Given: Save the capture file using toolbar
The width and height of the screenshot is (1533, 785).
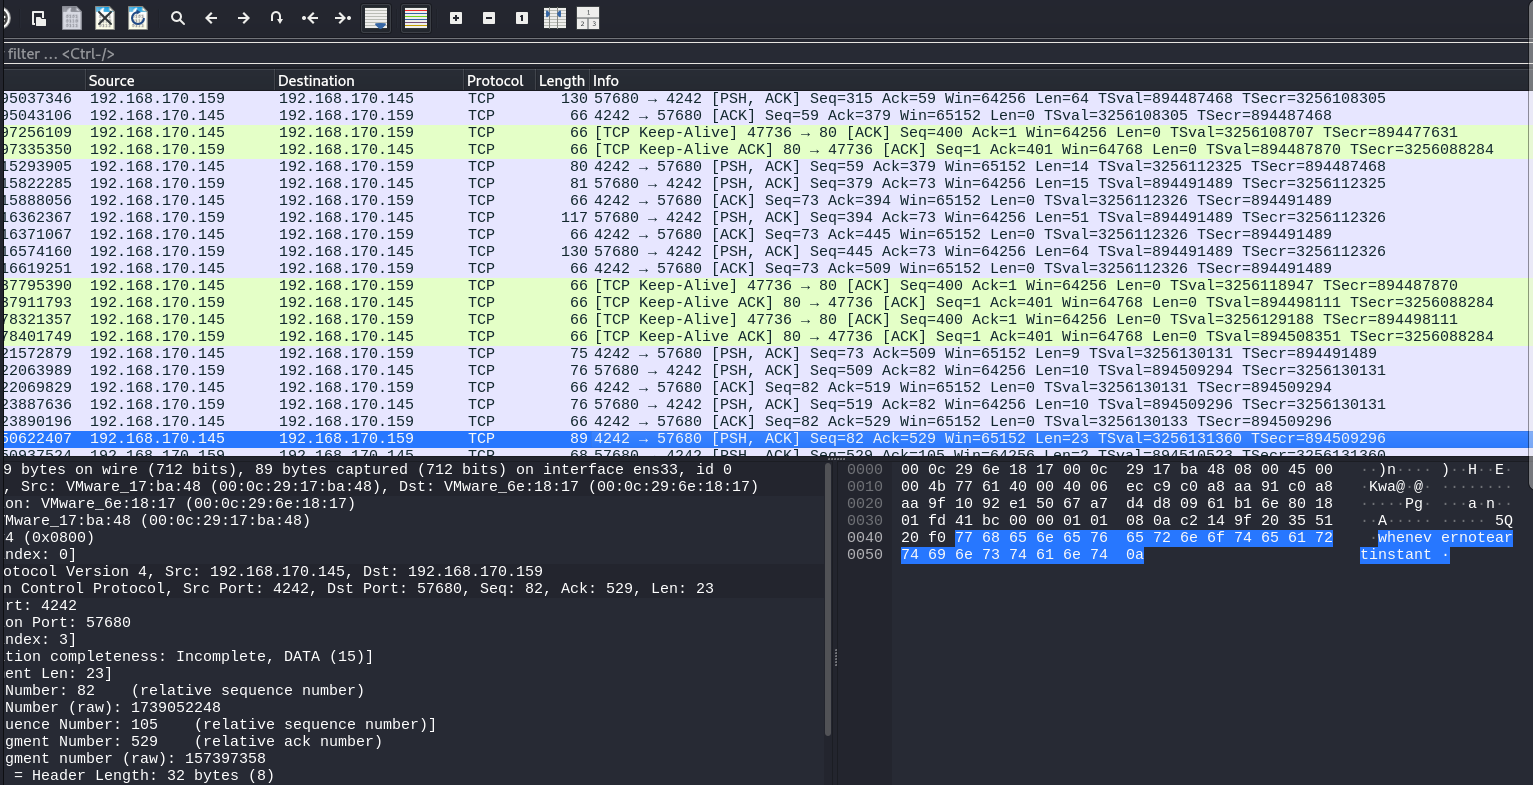Looking at the screenshot, I should coord(72,18).
